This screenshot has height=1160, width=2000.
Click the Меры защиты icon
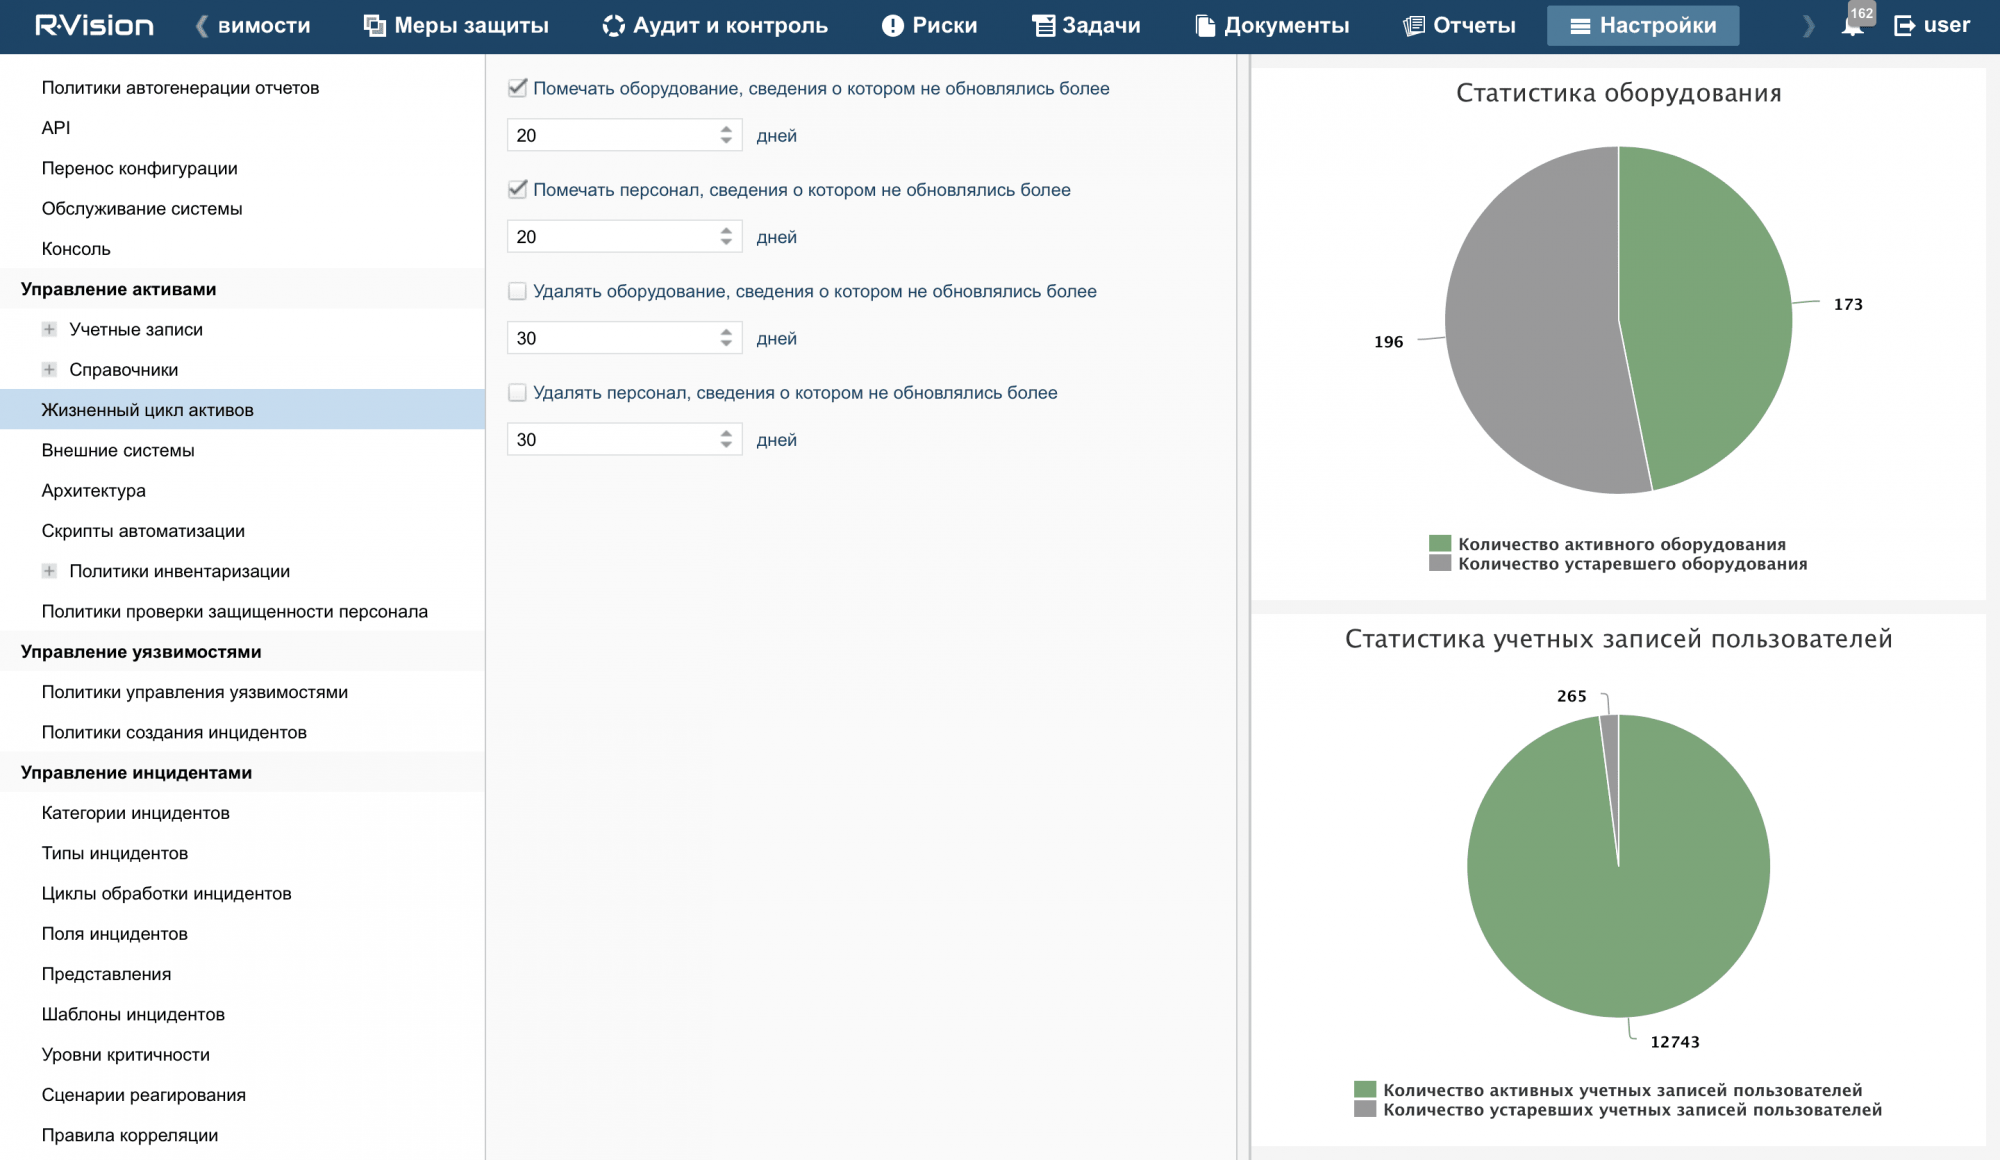pos(375,26)
